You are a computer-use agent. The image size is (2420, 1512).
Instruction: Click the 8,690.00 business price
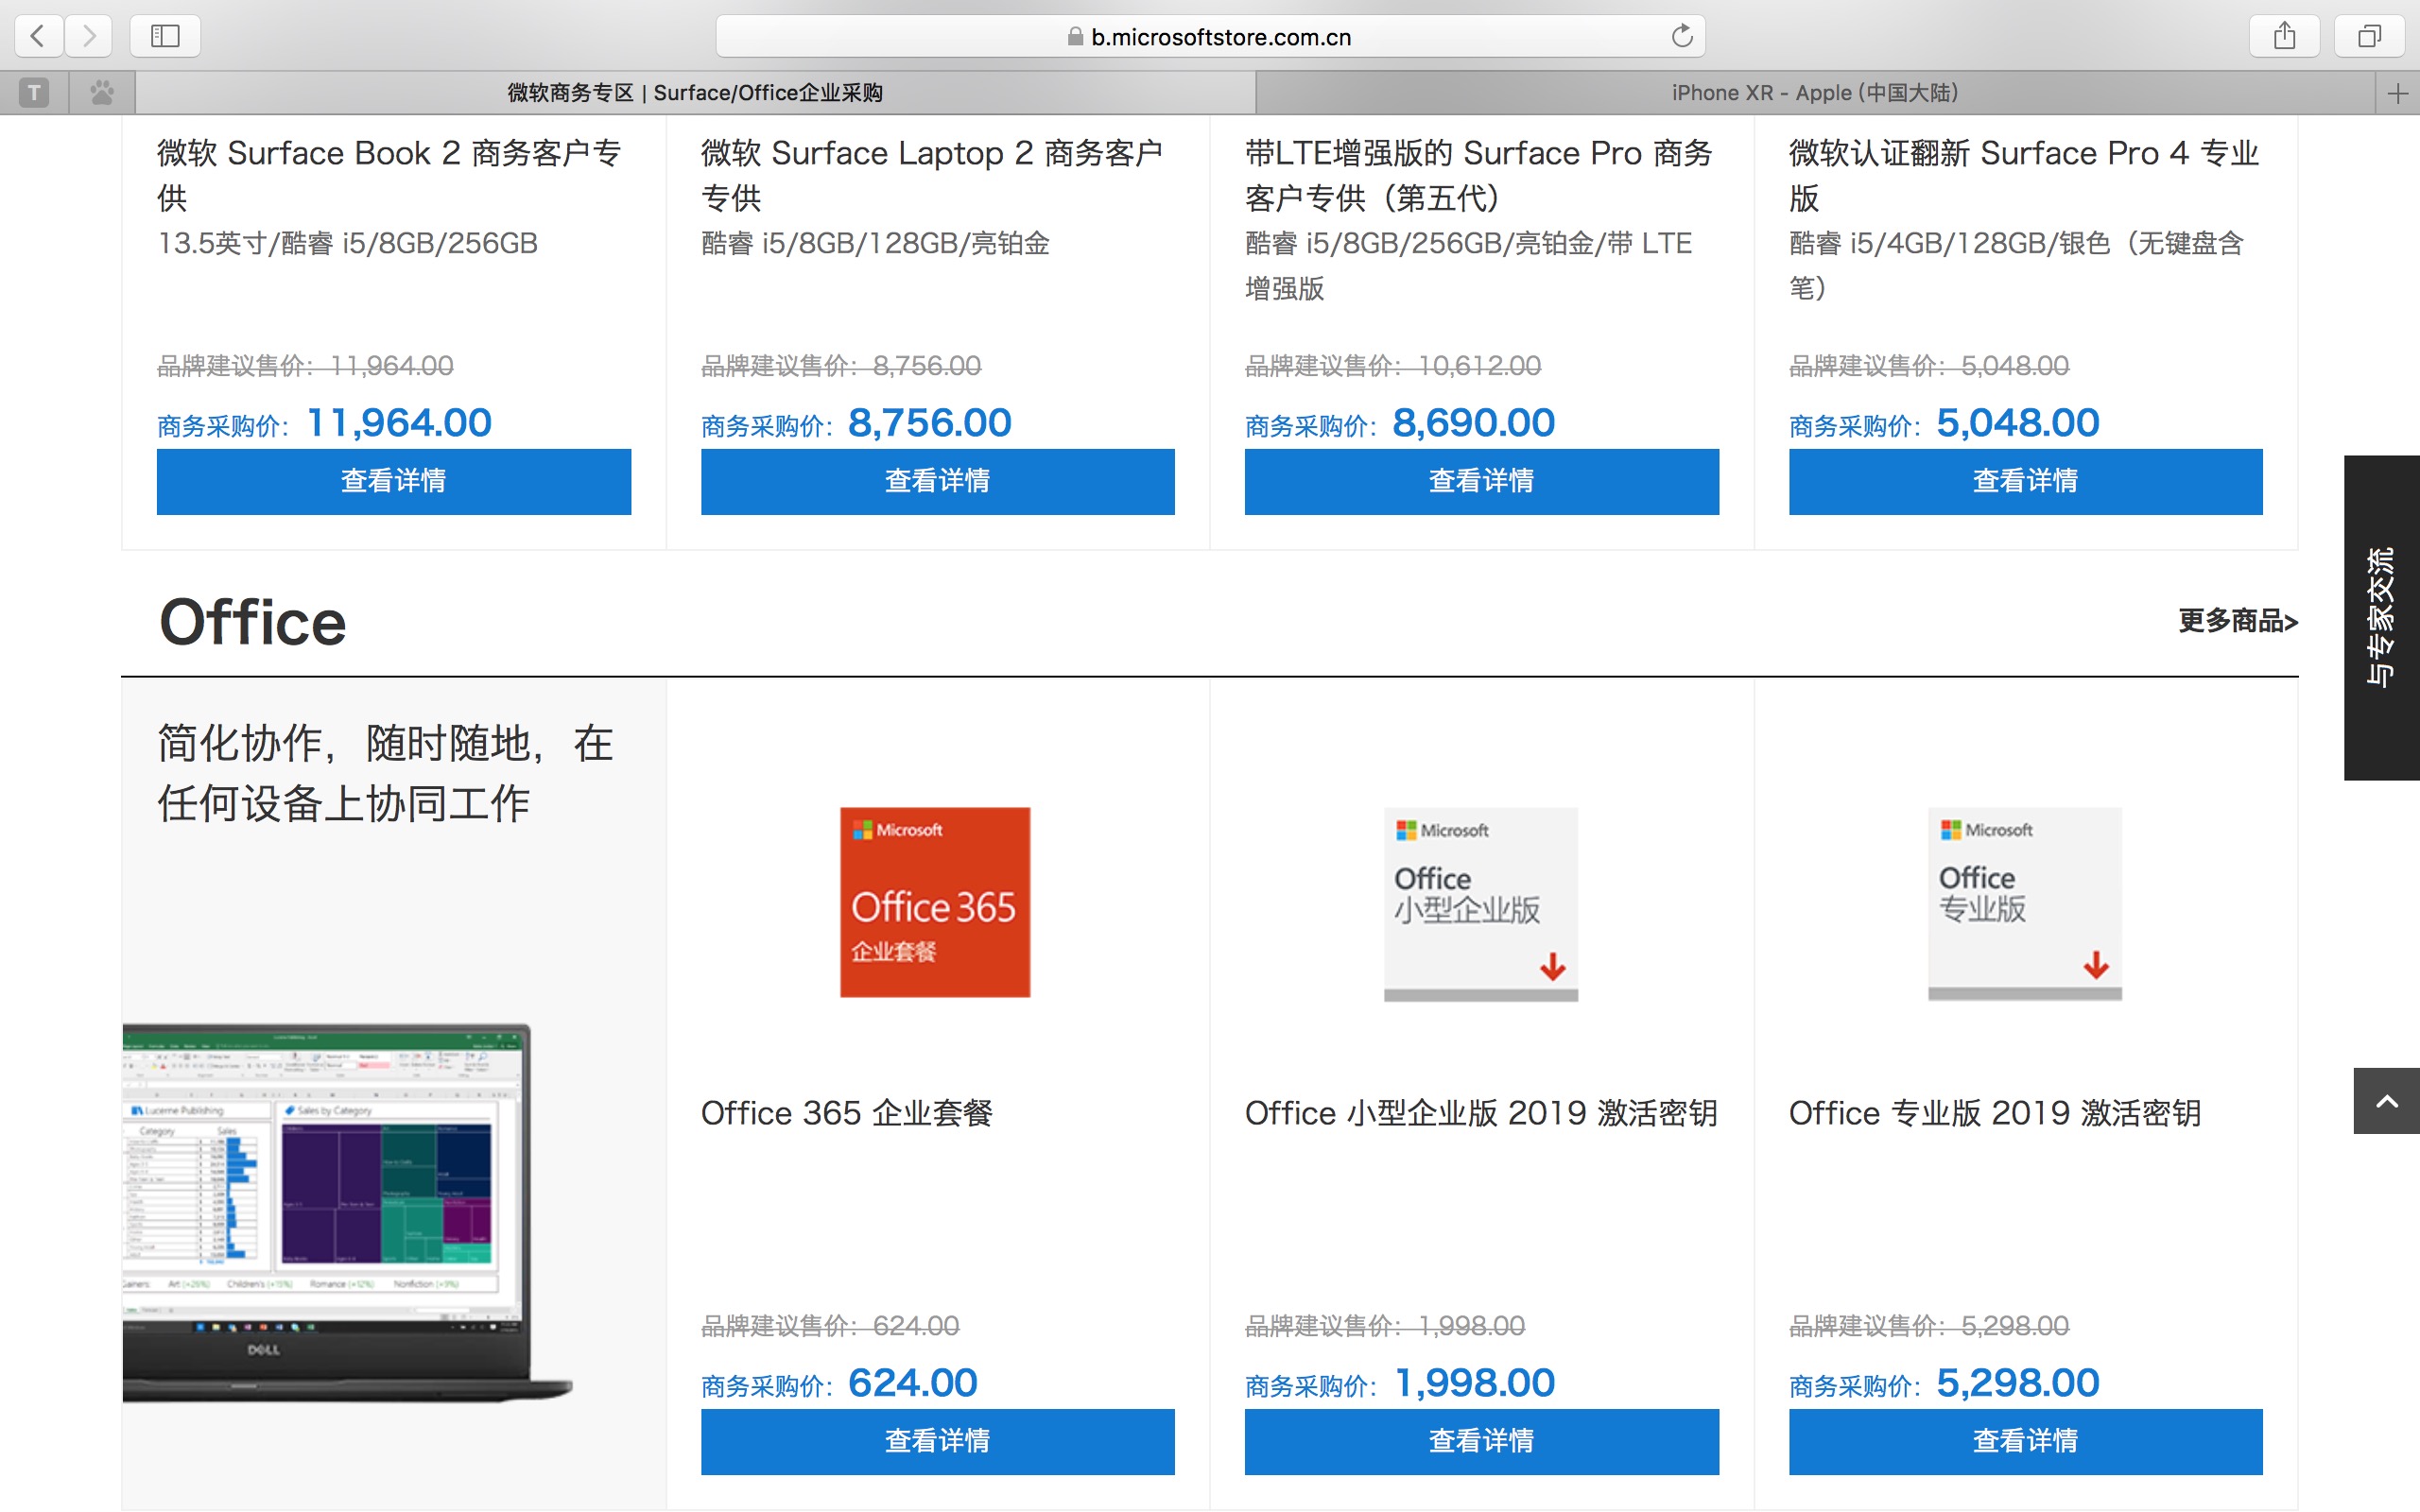tap(1474, 423)
